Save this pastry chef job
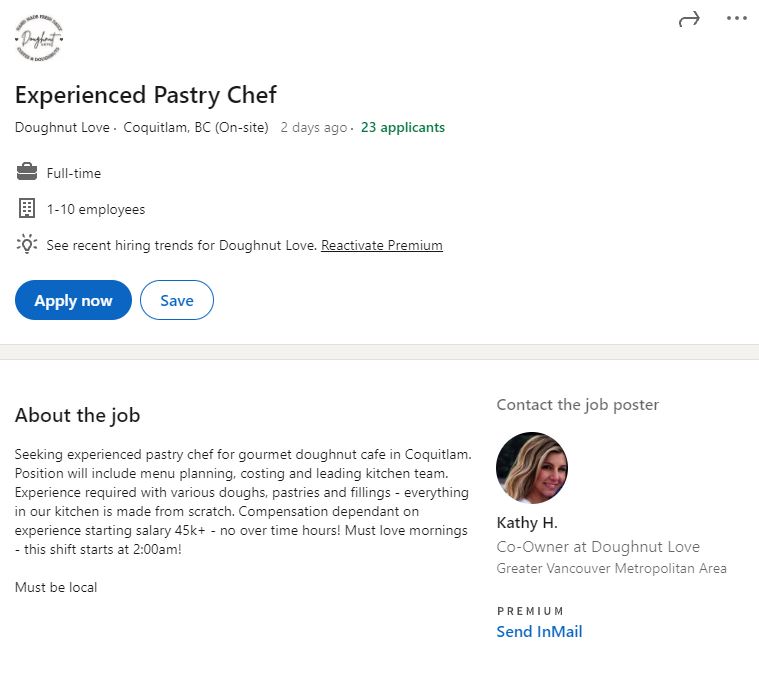This screenshot has width=759, height=685. (177, 300)
